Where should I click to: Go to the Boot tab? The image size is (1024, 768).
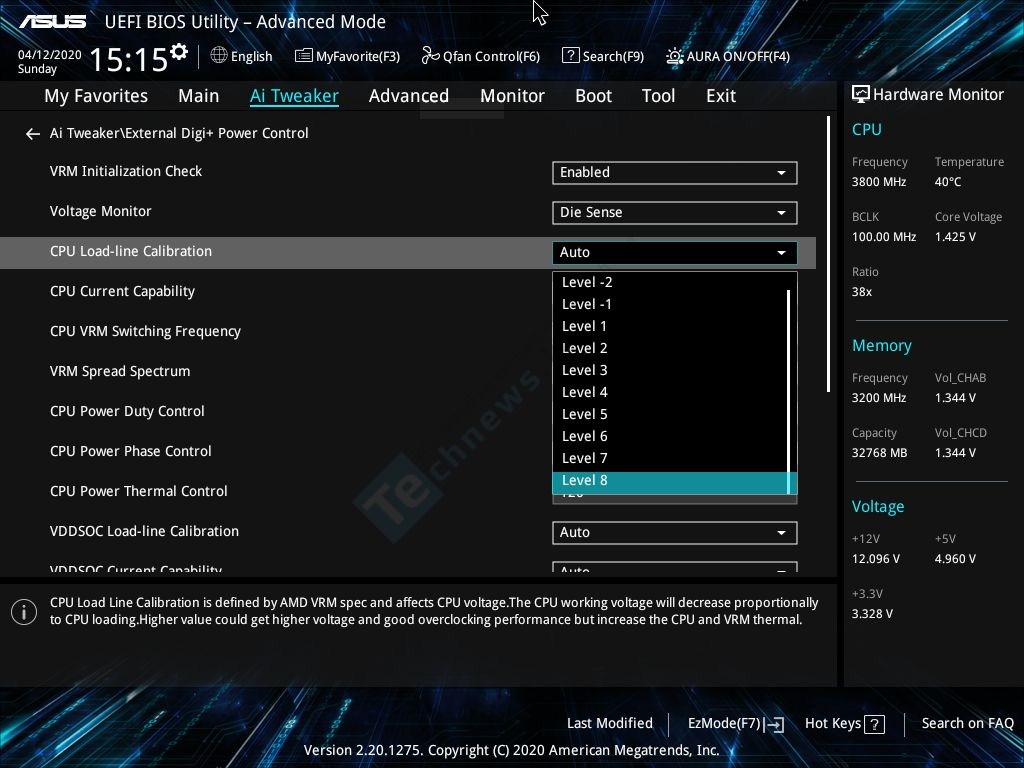pyautogui.click(x=594, y=96)
